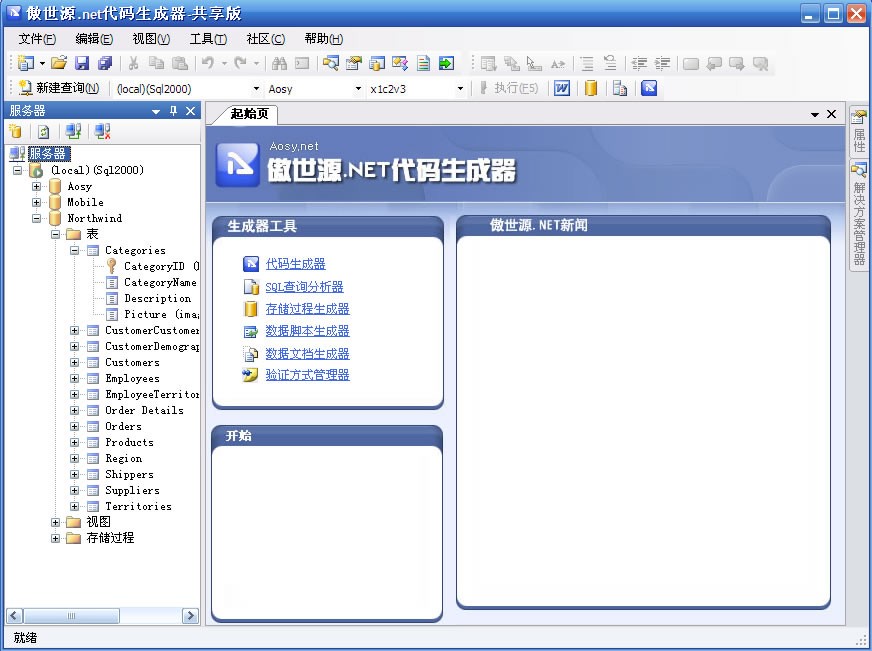Open the 验证方式管理器 link
872x651 pixels.
click(x=308, y=375)
